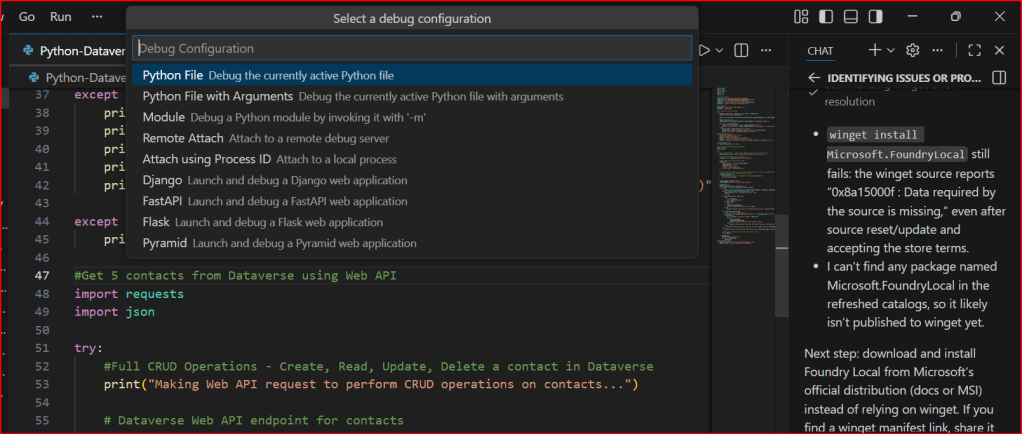
Task: Click the side panel icon beside chat title
Action: pos(998,78)
